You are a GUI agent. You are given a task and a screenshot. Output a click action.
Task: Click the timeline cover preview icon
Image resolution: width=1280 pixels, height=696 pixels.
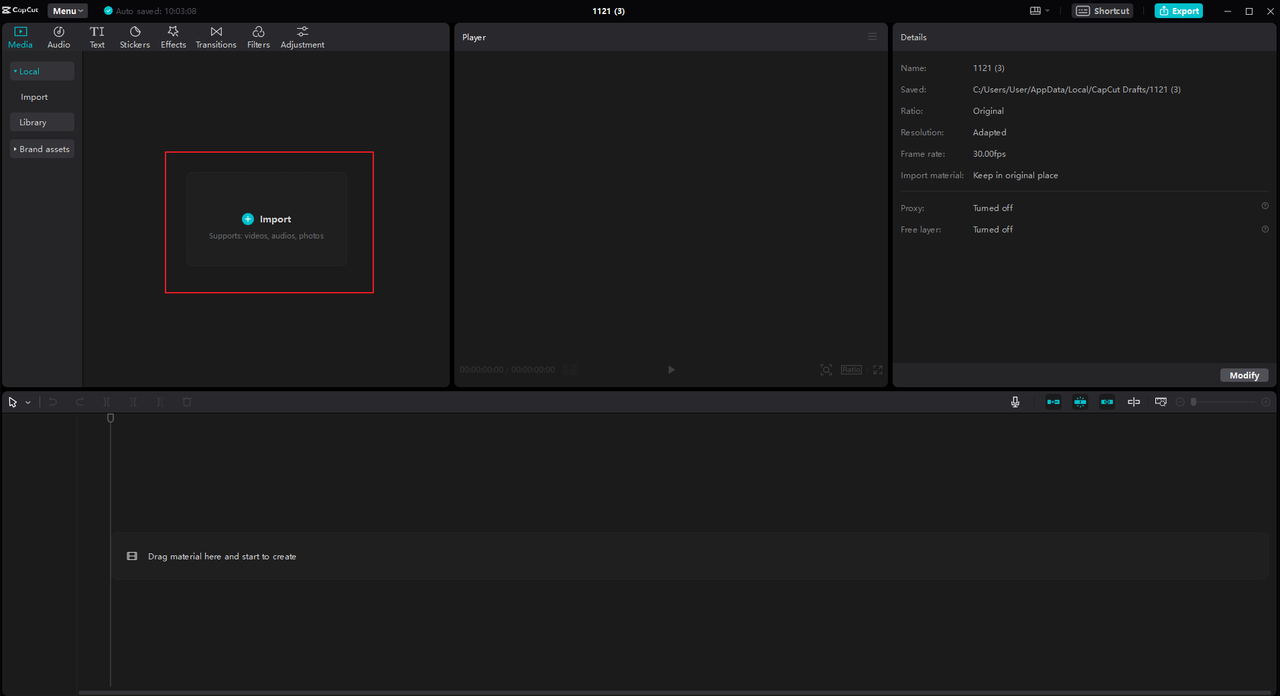click(x=1161, y=402)
